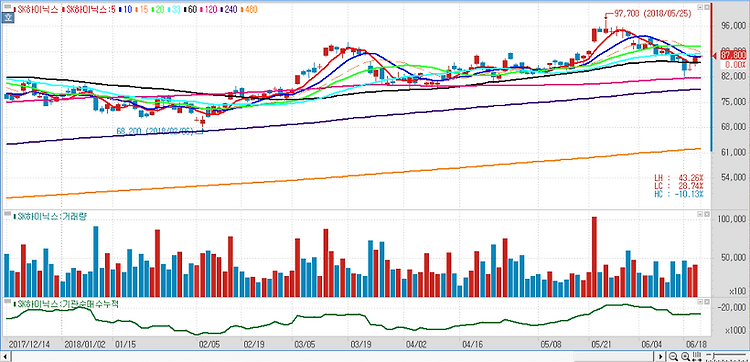Click the 04/16 date label

[x=473, y=344]
